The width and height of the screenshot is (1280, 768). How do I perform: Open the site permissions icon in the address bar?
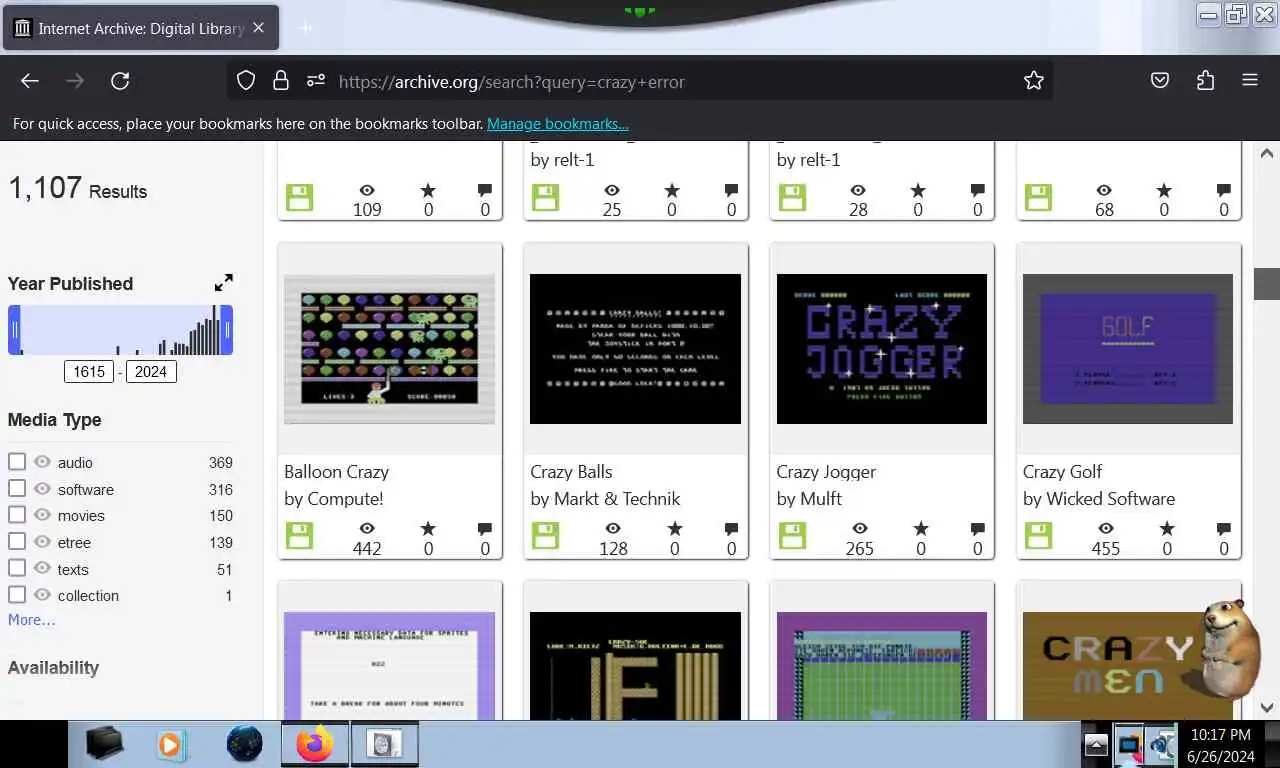(316, 81)
